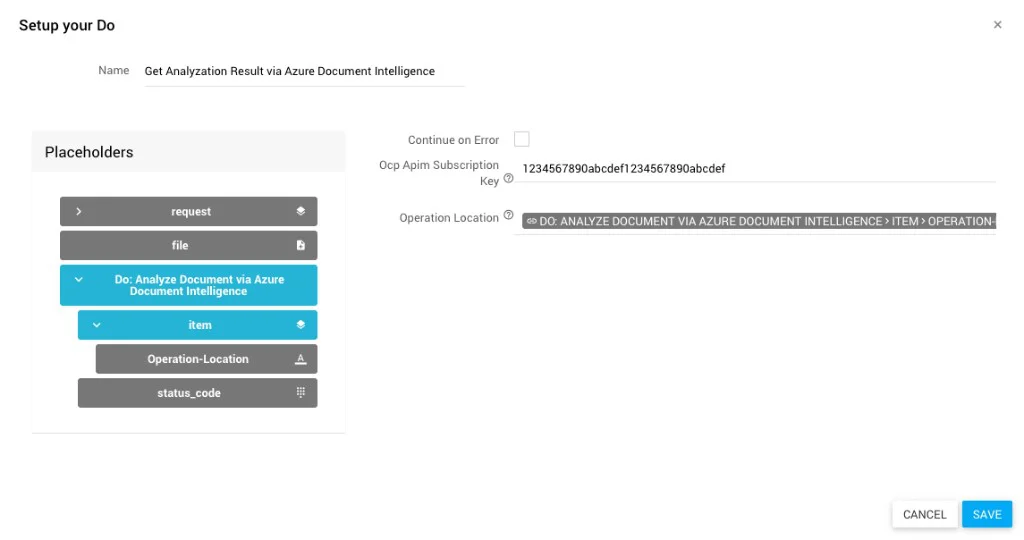
Task: Close the Setup your Do dialog
Action: (x=997, y=25)
